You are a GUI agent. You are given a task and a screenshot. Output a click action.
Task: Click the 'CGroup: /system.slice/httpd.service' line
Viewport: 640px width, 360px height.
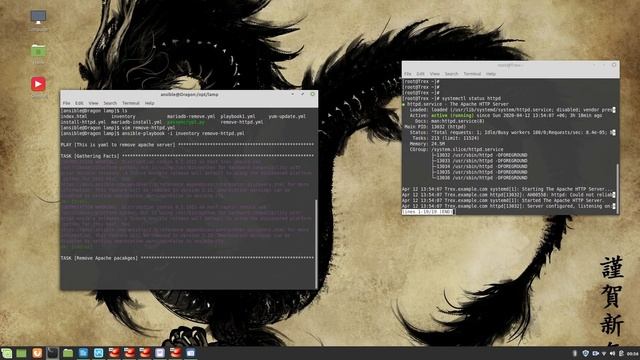point(457,149)
